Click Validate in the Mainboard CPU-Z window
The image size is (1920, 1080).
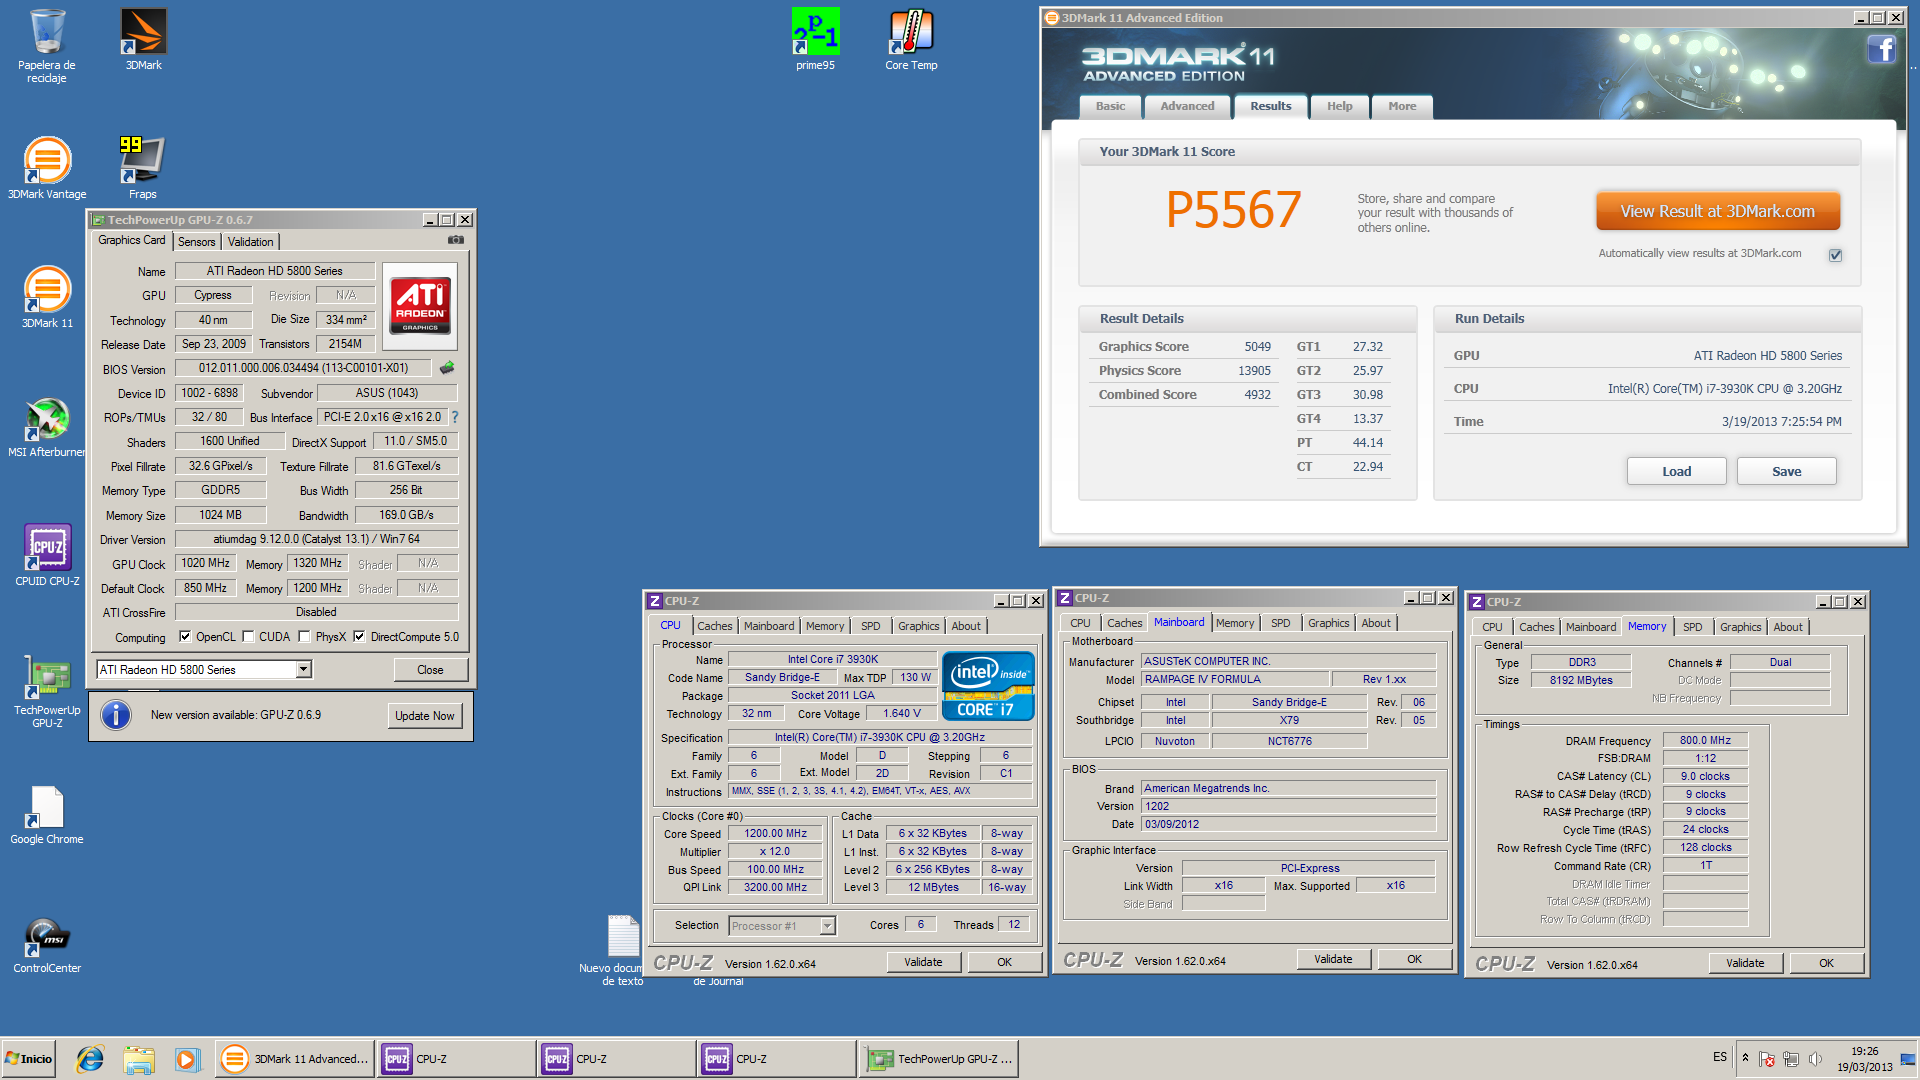tap(1333, 959)
